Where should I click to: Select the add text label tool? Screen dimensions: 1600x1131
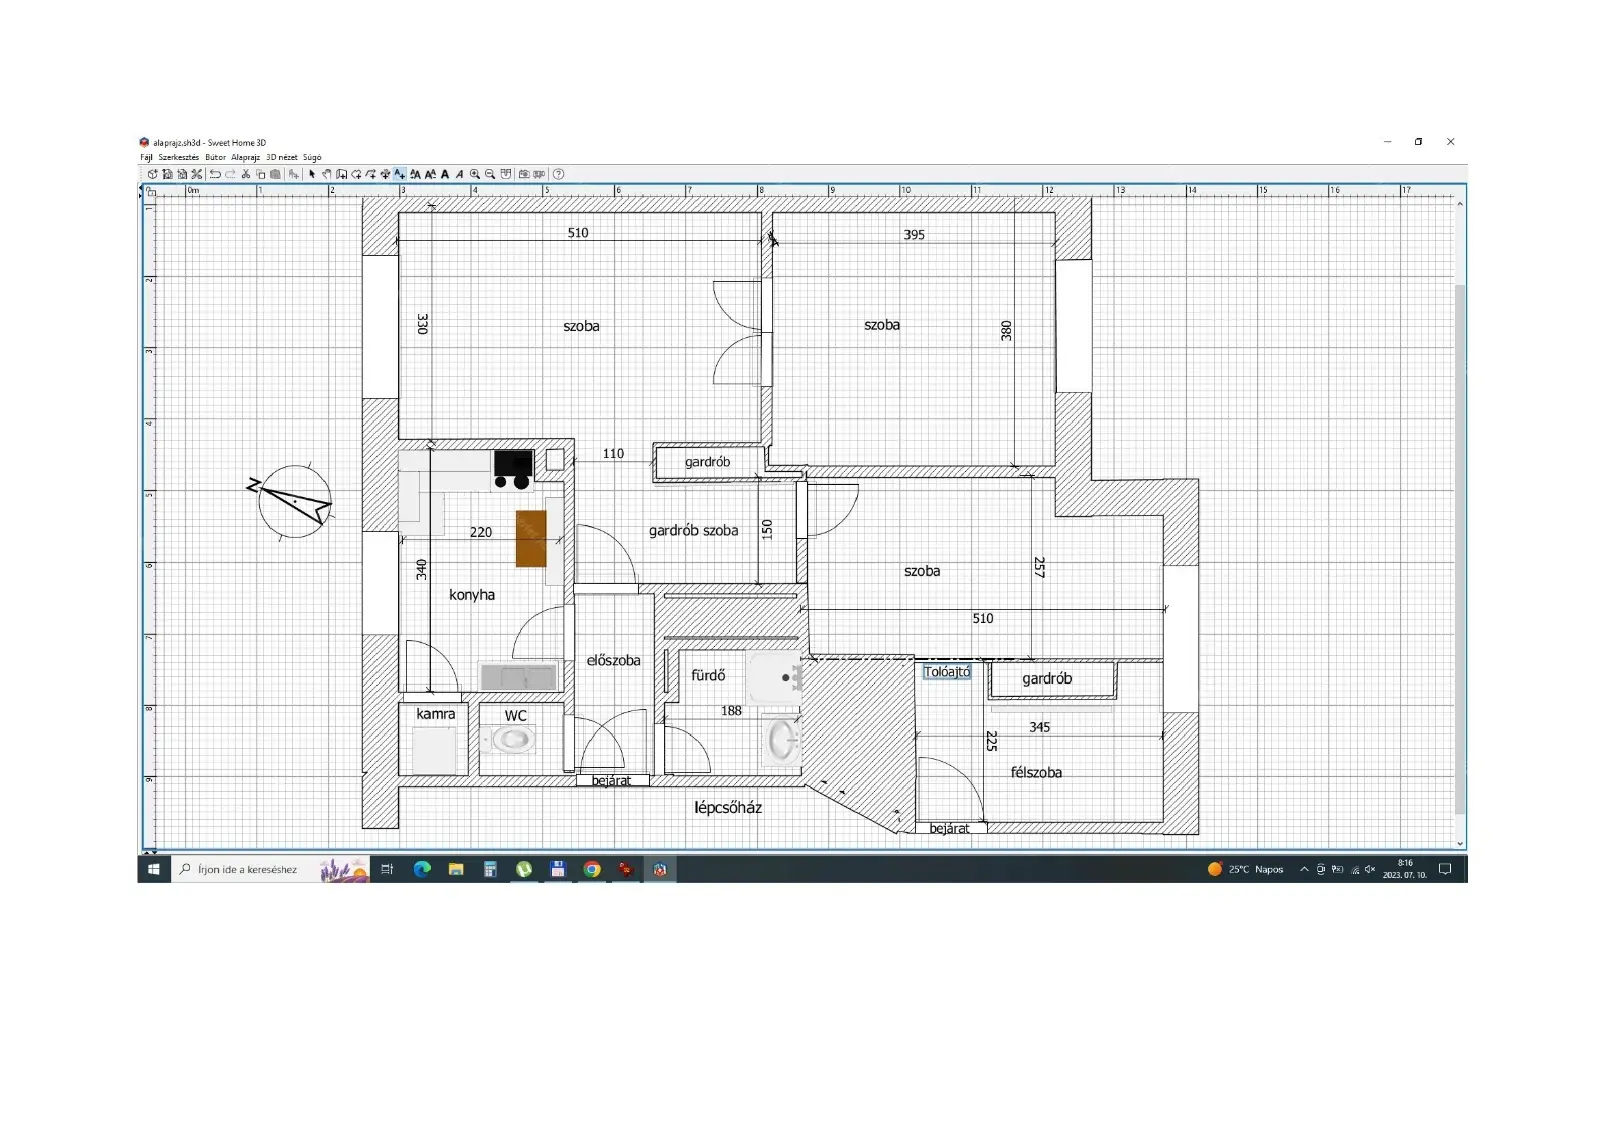coord(400,174)
